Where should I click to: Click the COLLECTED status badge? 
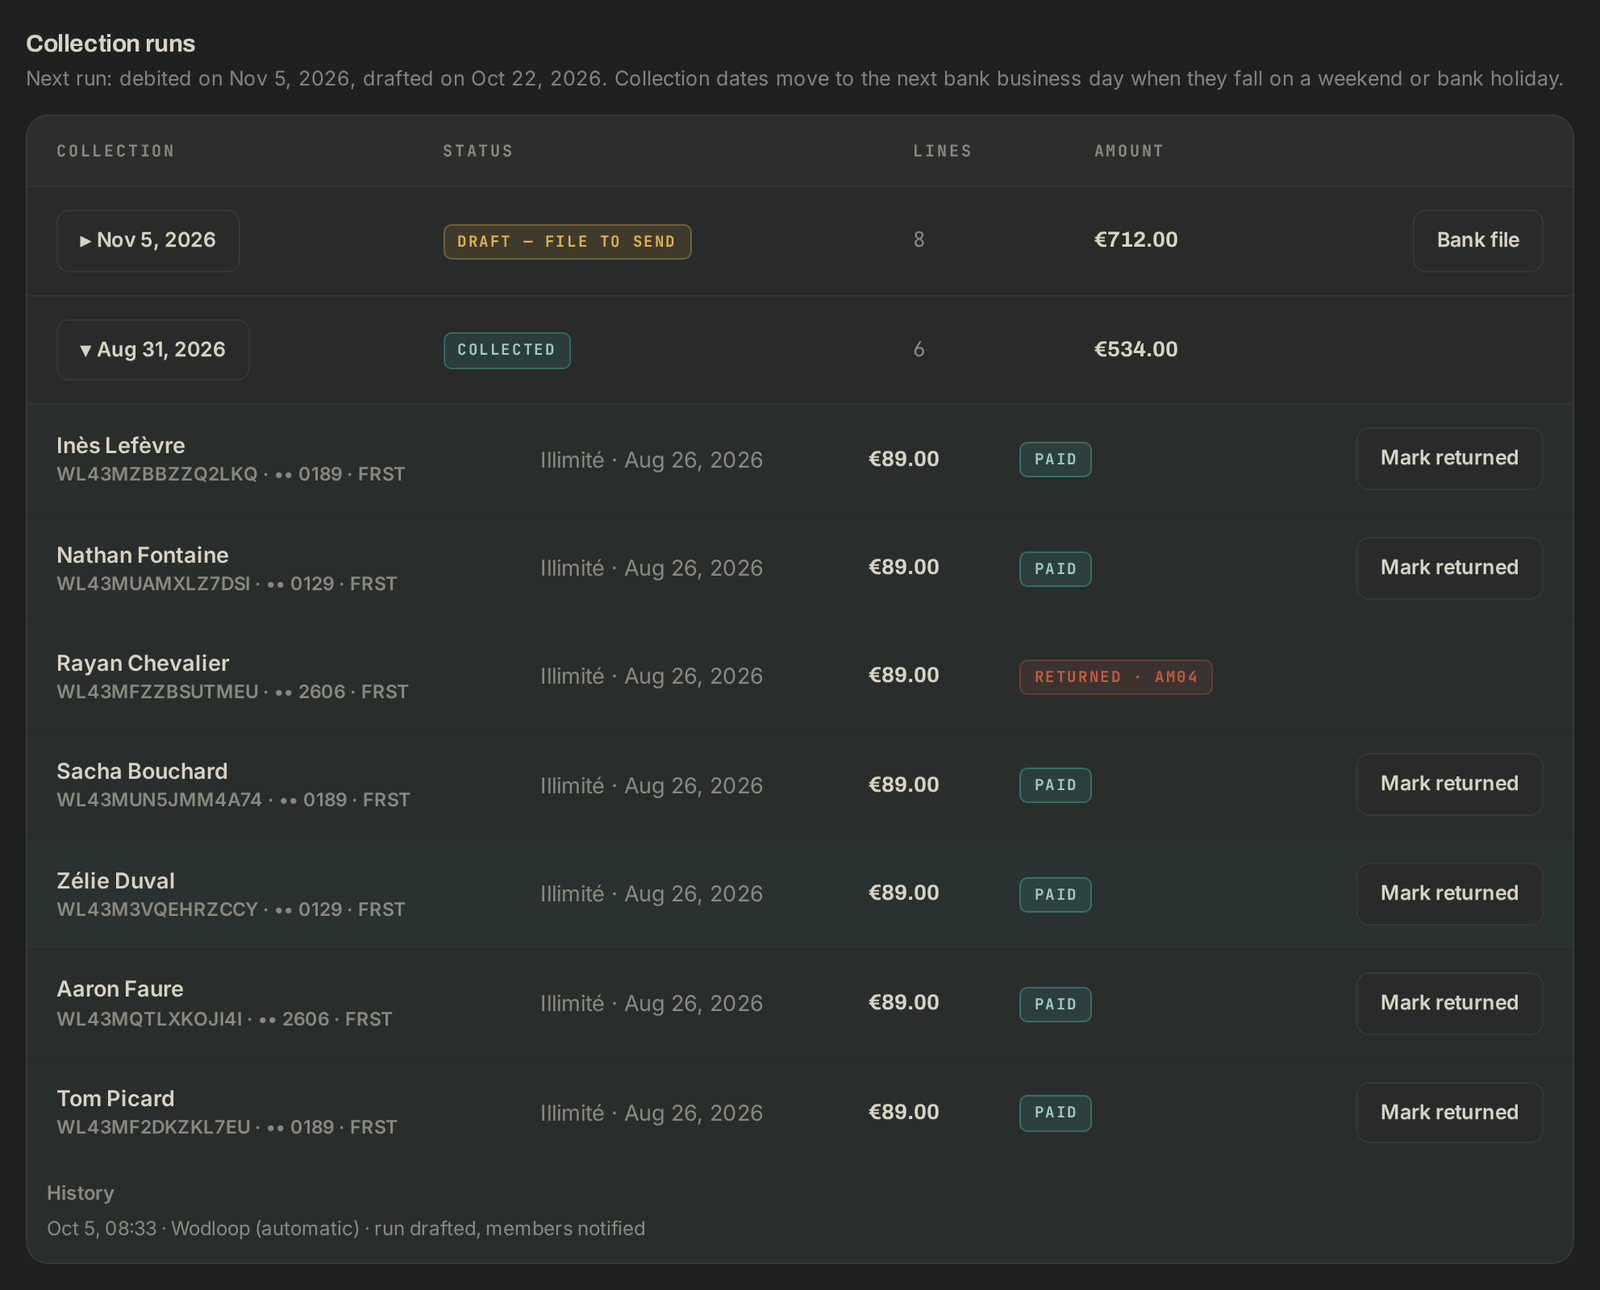tap(507, 350)
